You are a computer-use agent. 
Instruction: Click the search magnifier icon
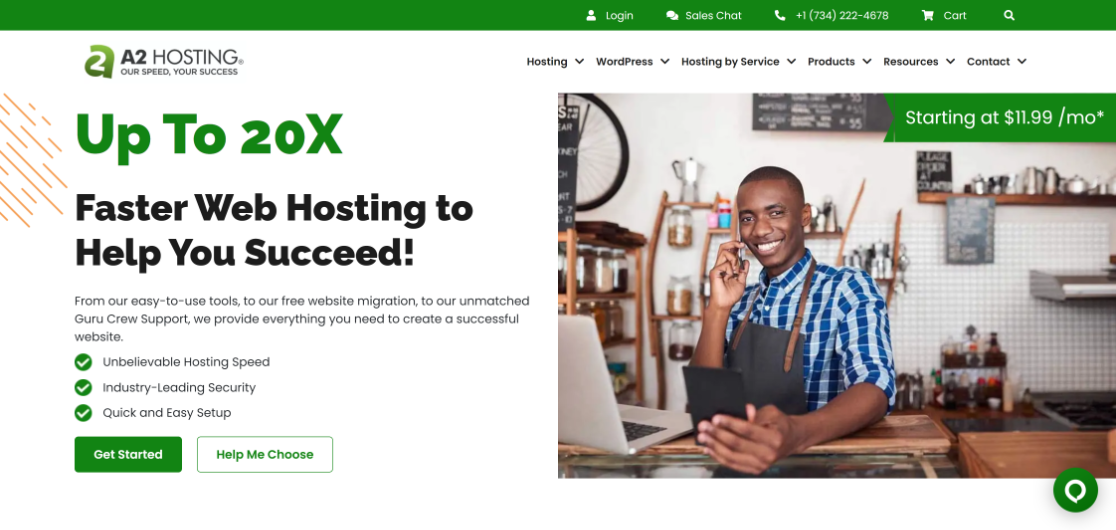1009,15
